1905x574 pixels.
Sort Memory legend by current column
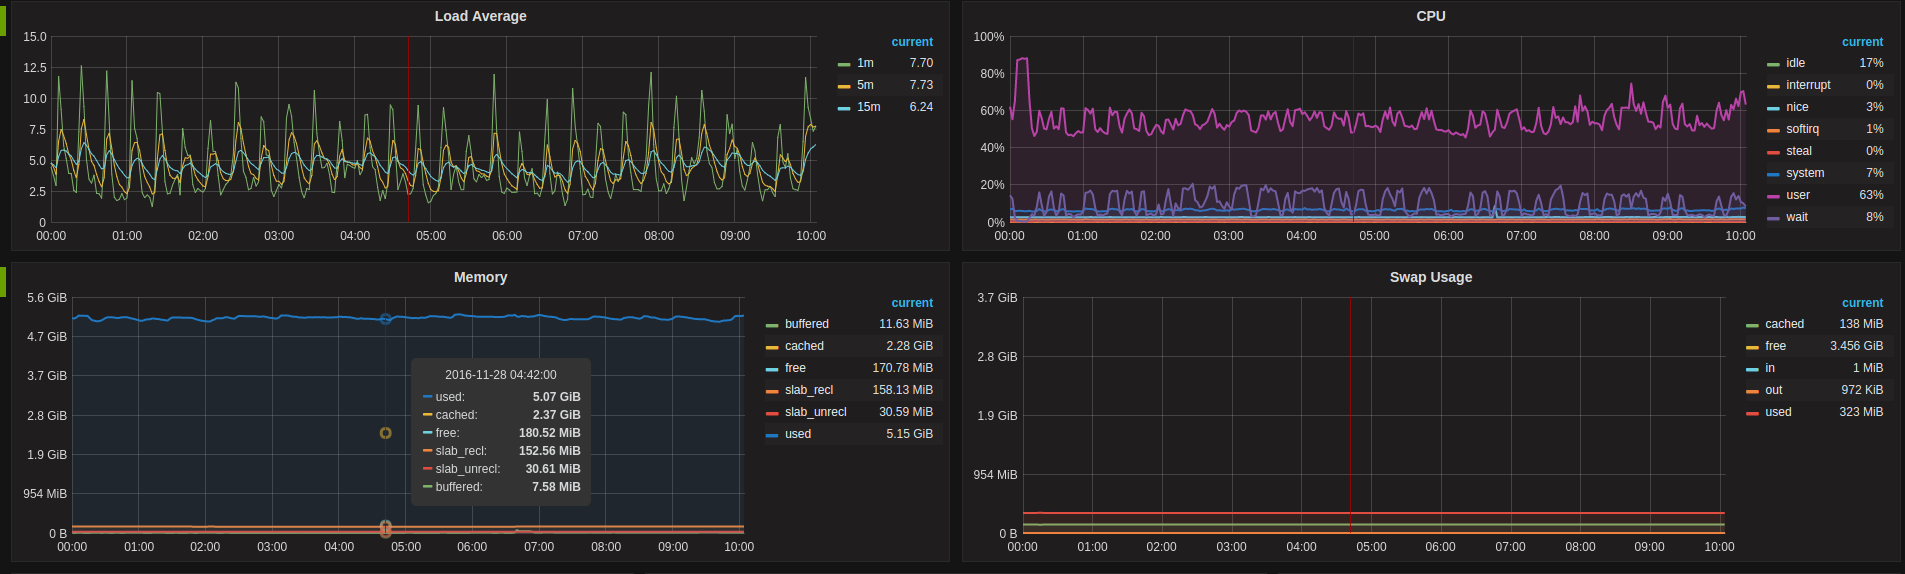coord(911,303)
